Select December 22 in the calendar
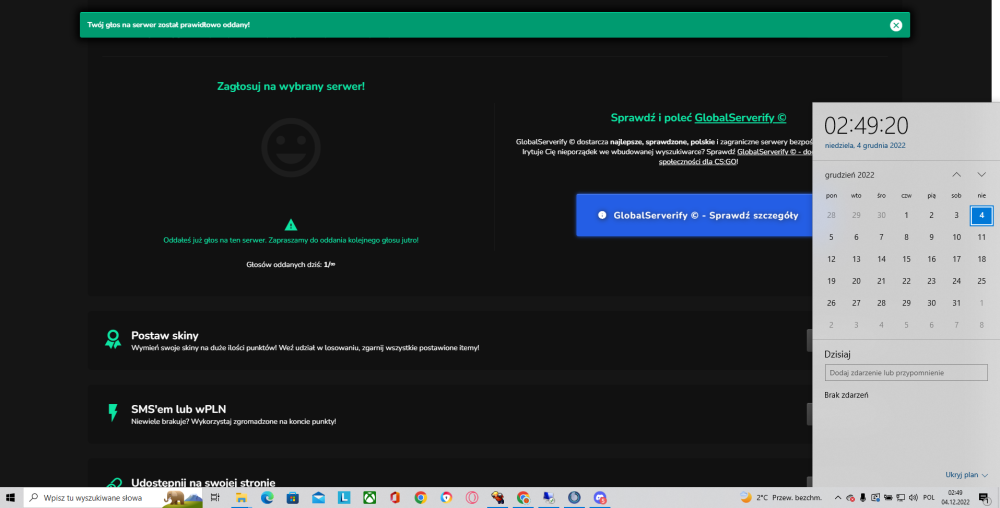The height and width of the screenshot is (508, 1000). pyautogui.click(x=906, y=281)
